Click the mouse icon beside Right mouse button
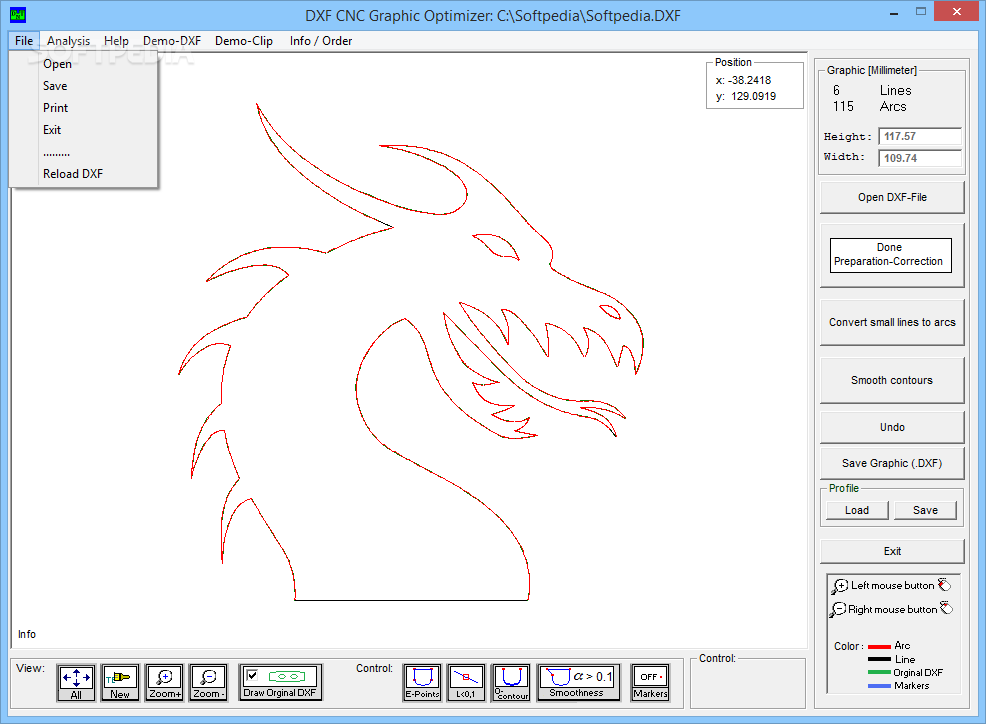986x724 pixels. pos(946,608)
